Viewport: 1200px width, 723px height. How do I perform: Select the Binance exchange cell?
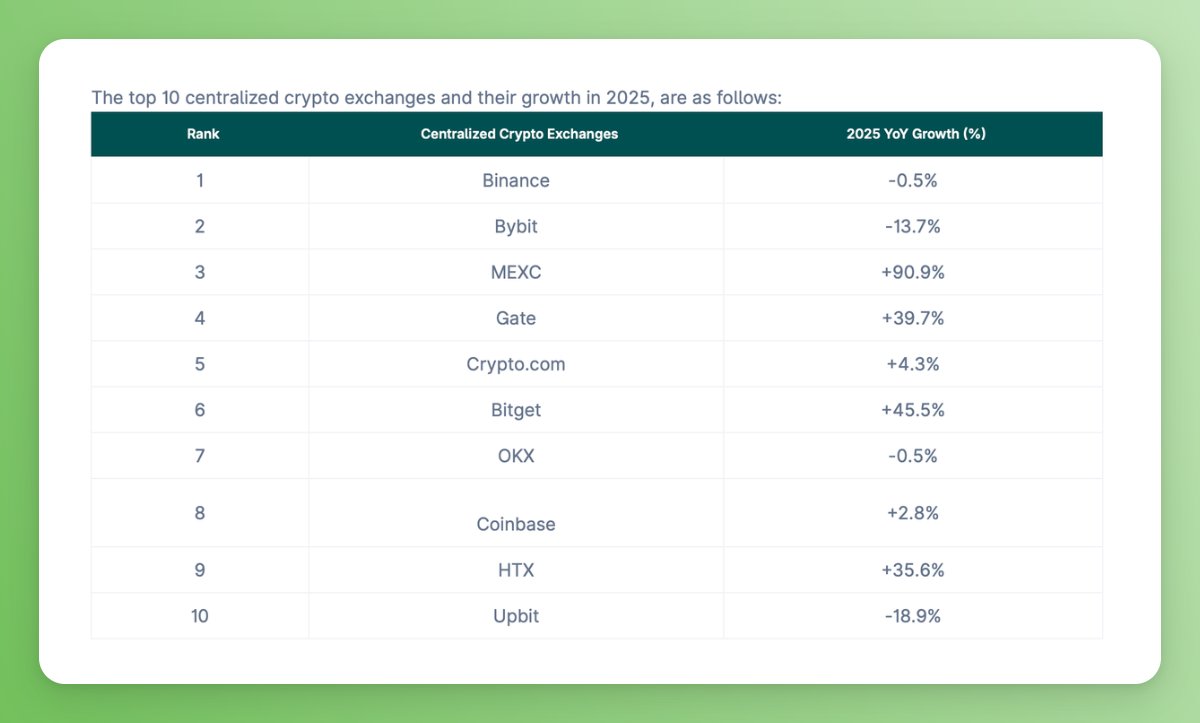click(x=516, y=181)
